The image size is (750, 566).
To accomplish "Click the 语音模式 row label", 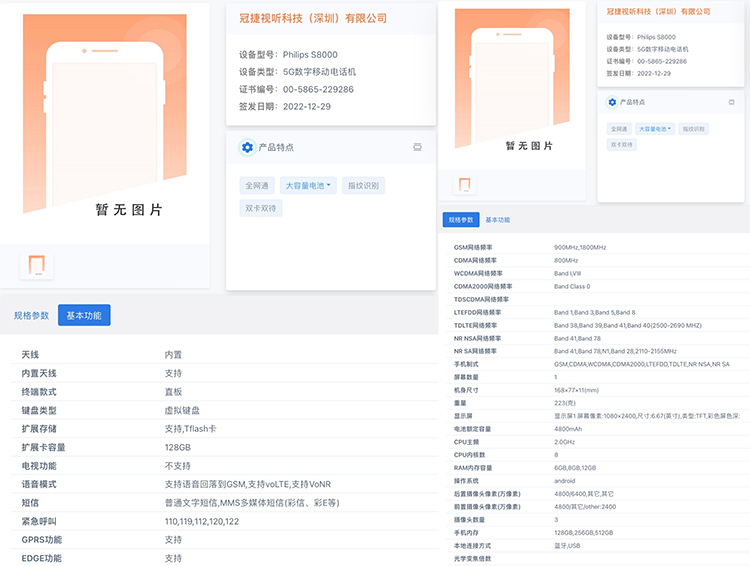I will coord(39,484).
